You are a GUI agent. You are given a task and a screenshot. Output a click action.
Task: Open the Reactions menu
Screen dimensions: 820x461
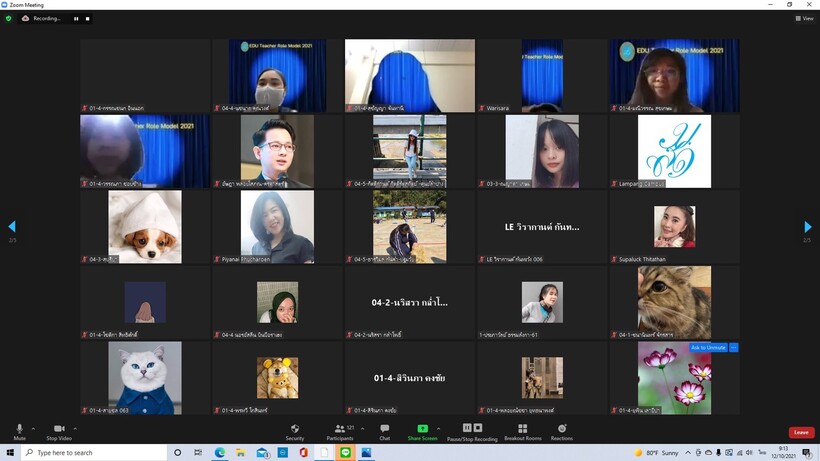coord(562,429)
